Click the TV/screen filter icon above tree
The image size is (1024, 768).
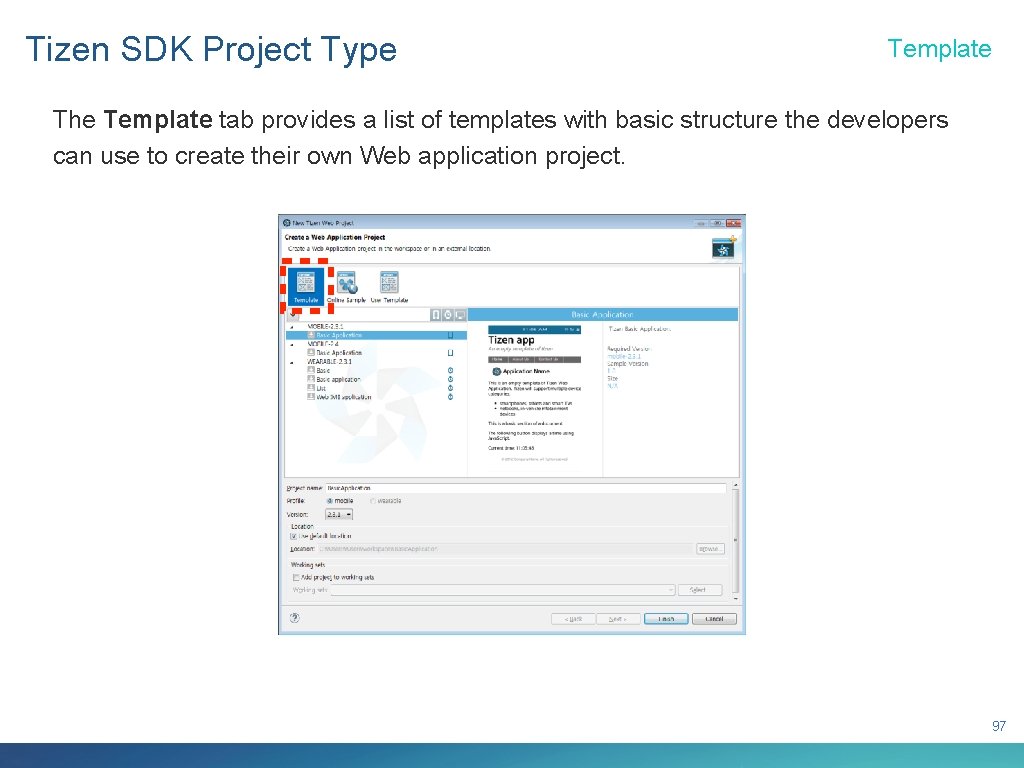pos(460,315)
